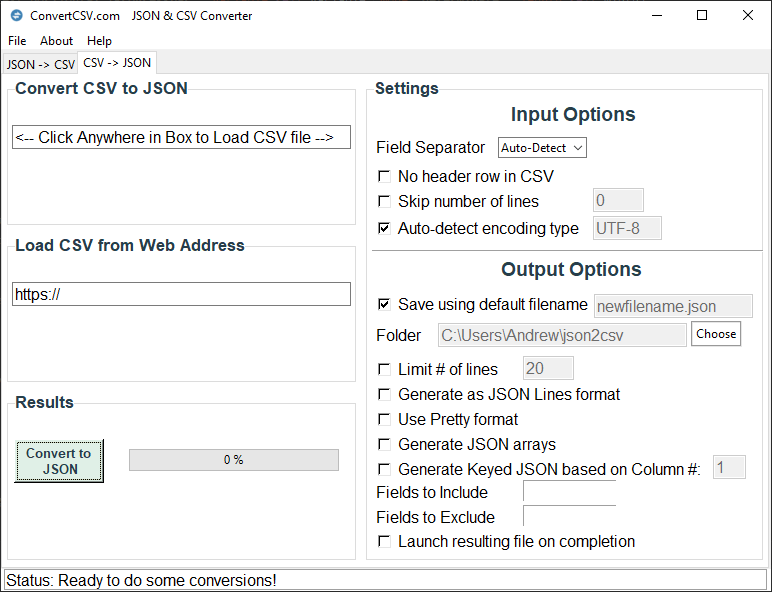Enable the No header row in CSV checkbox
This screenshot has height=592, width=772.
(384, 176)
